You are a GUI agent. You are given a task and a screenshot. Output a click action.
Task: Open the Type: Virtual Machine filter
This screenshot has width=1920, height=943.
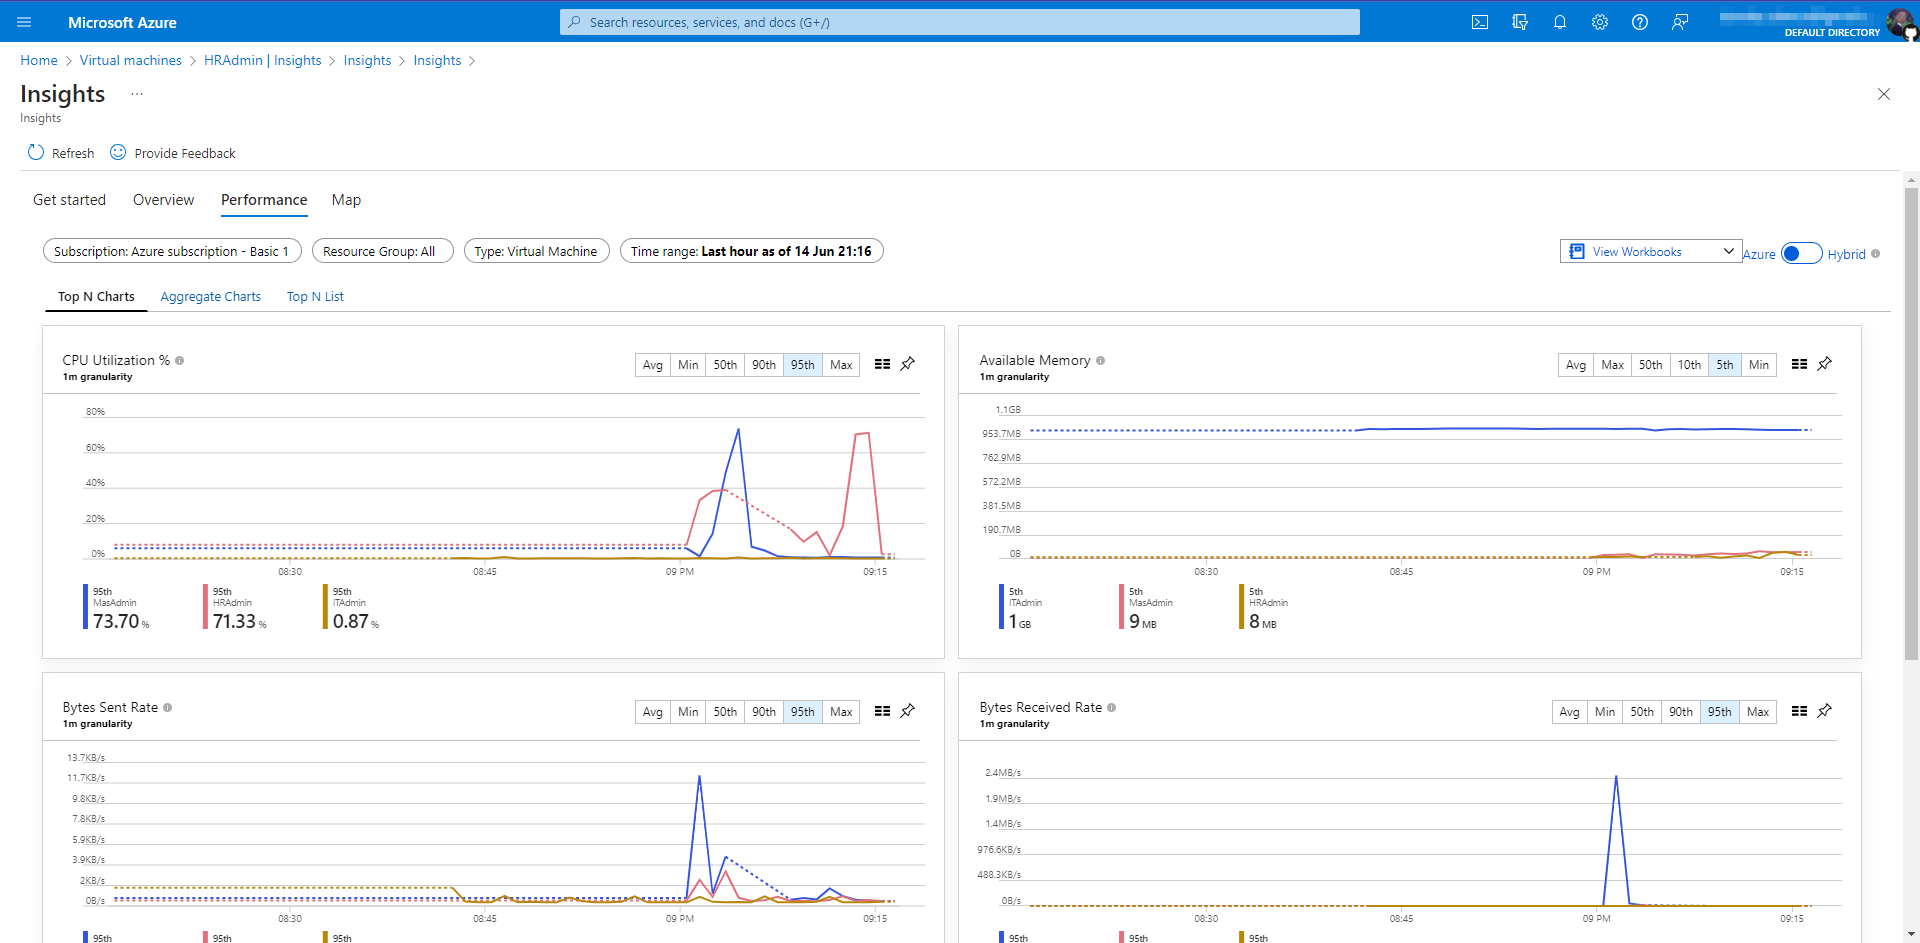tap(536, 251)
